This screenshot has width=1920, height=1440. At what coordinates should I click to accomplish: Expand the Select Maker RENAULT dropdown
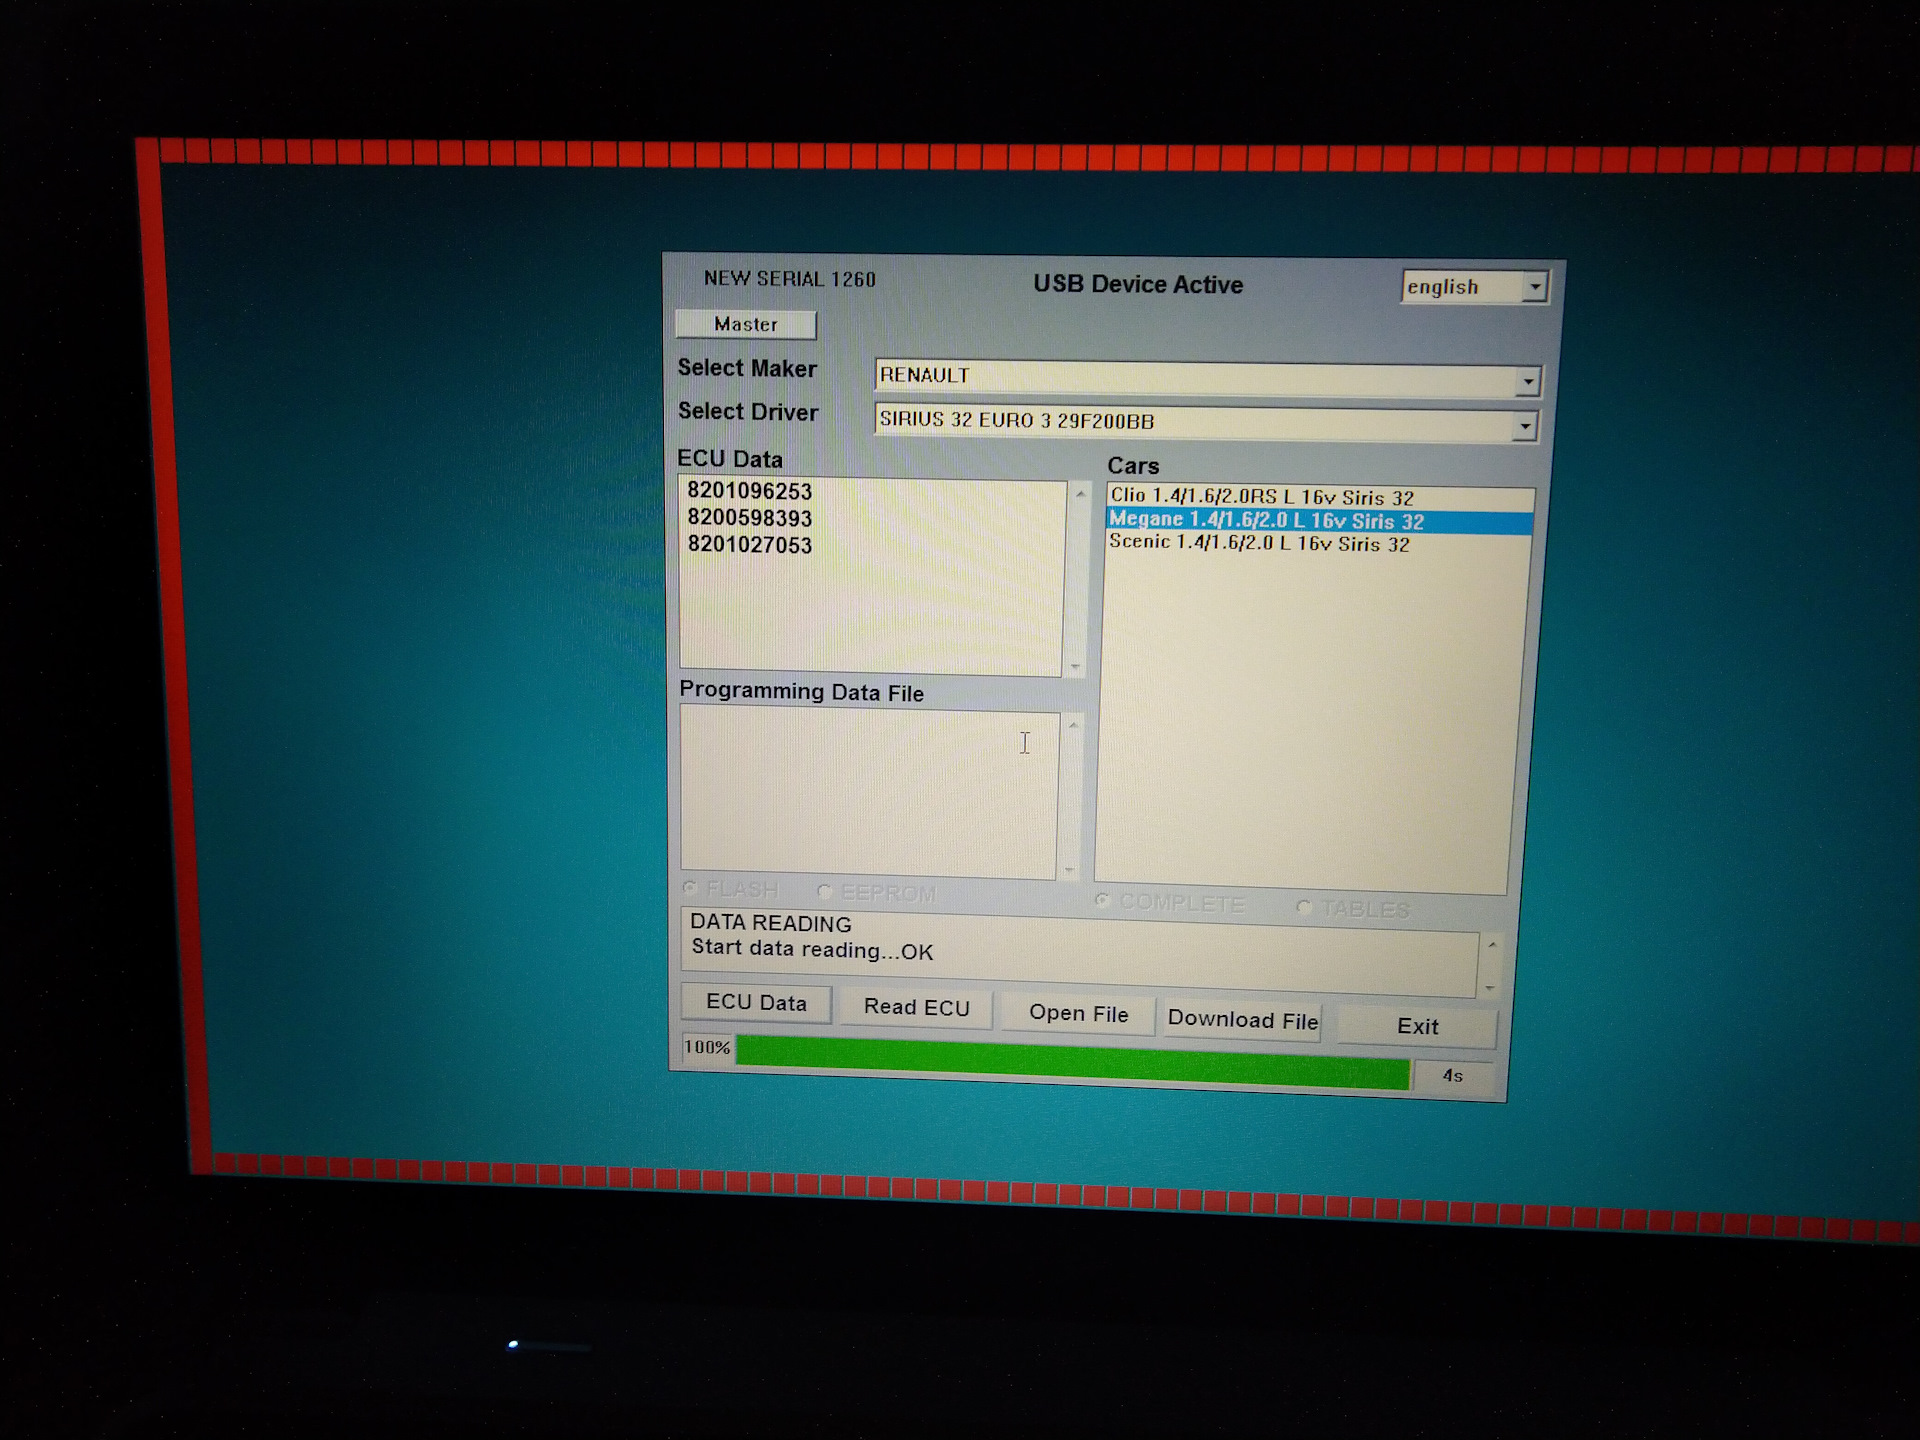coord(1527,381)
